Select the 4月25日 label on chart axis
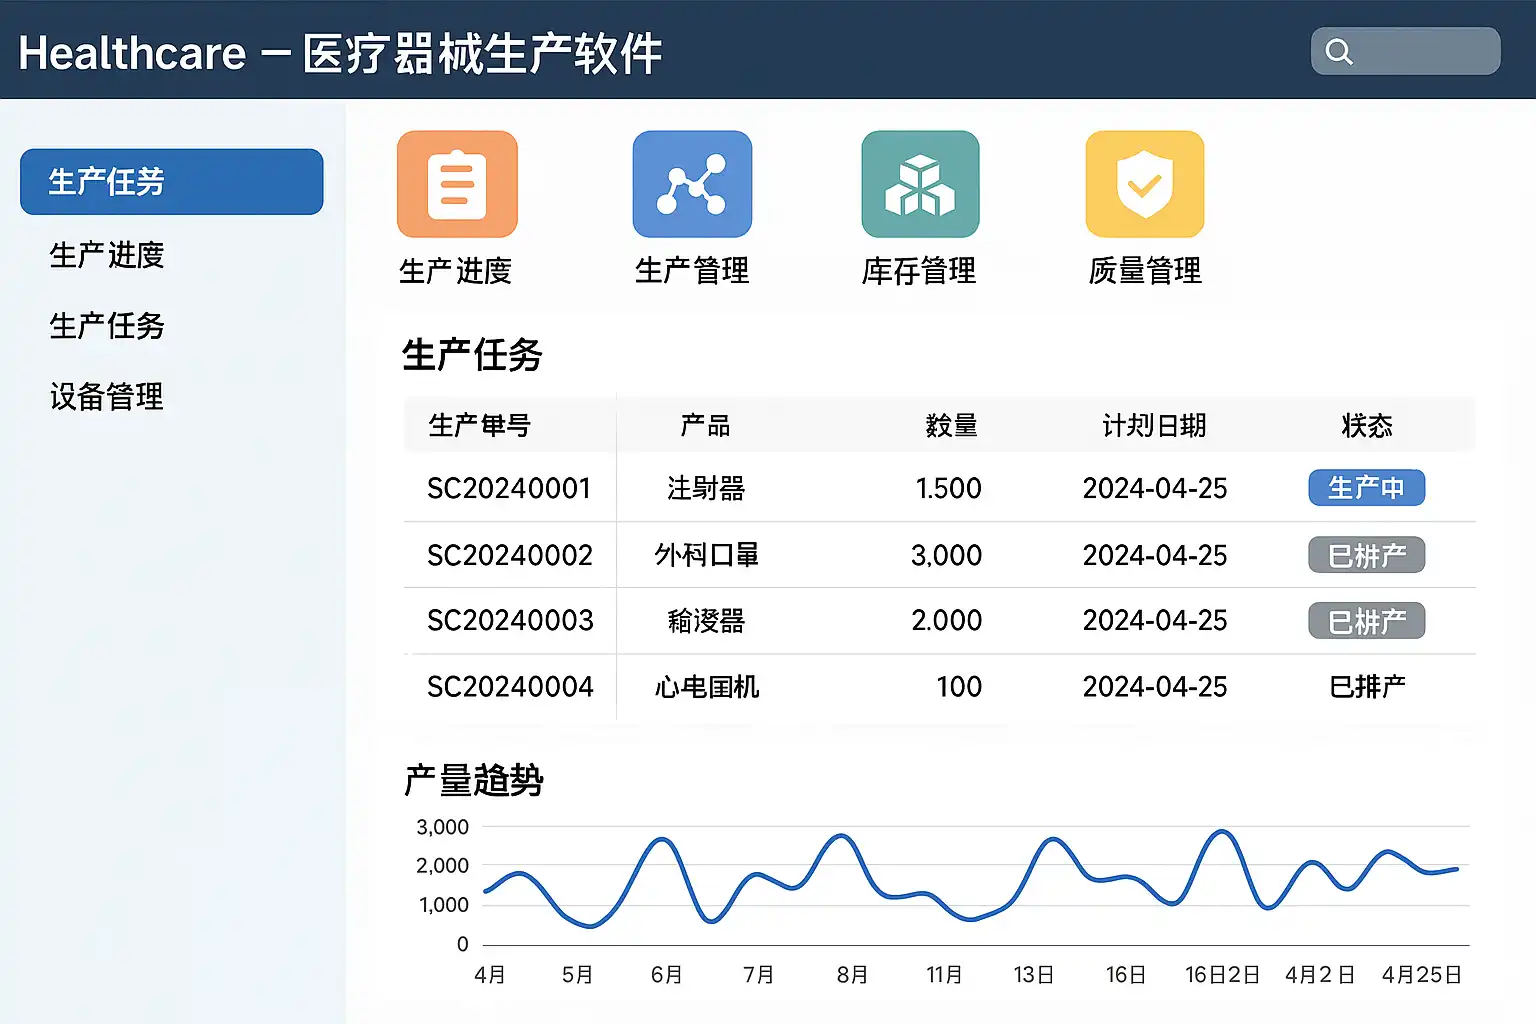Image resolution: width=1536 pixels, height=1024 pixels. (x=1421, y=975)
